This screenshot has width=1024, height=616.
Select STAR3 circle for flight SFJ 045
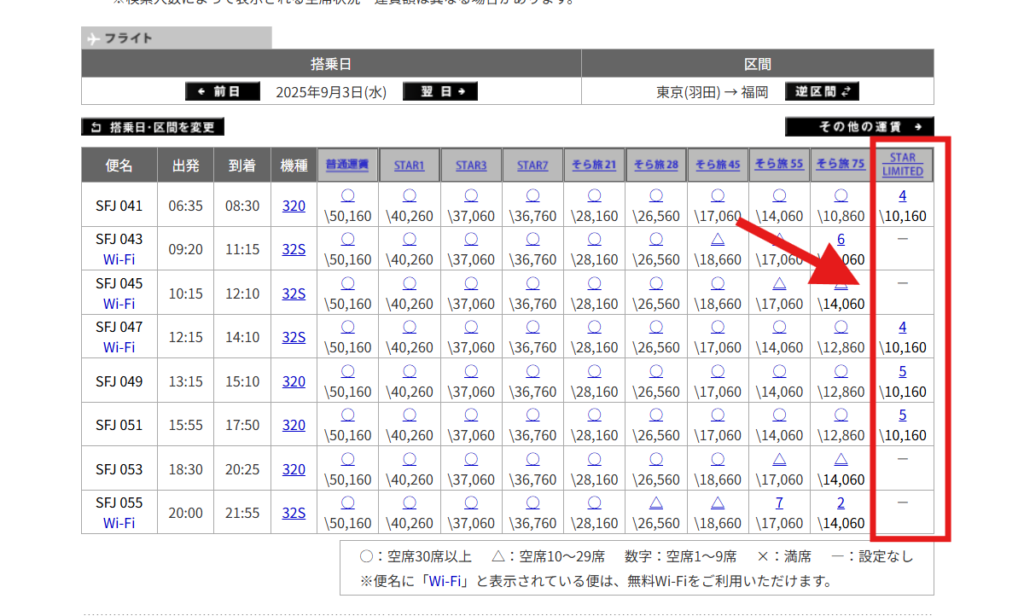(471, 283)
